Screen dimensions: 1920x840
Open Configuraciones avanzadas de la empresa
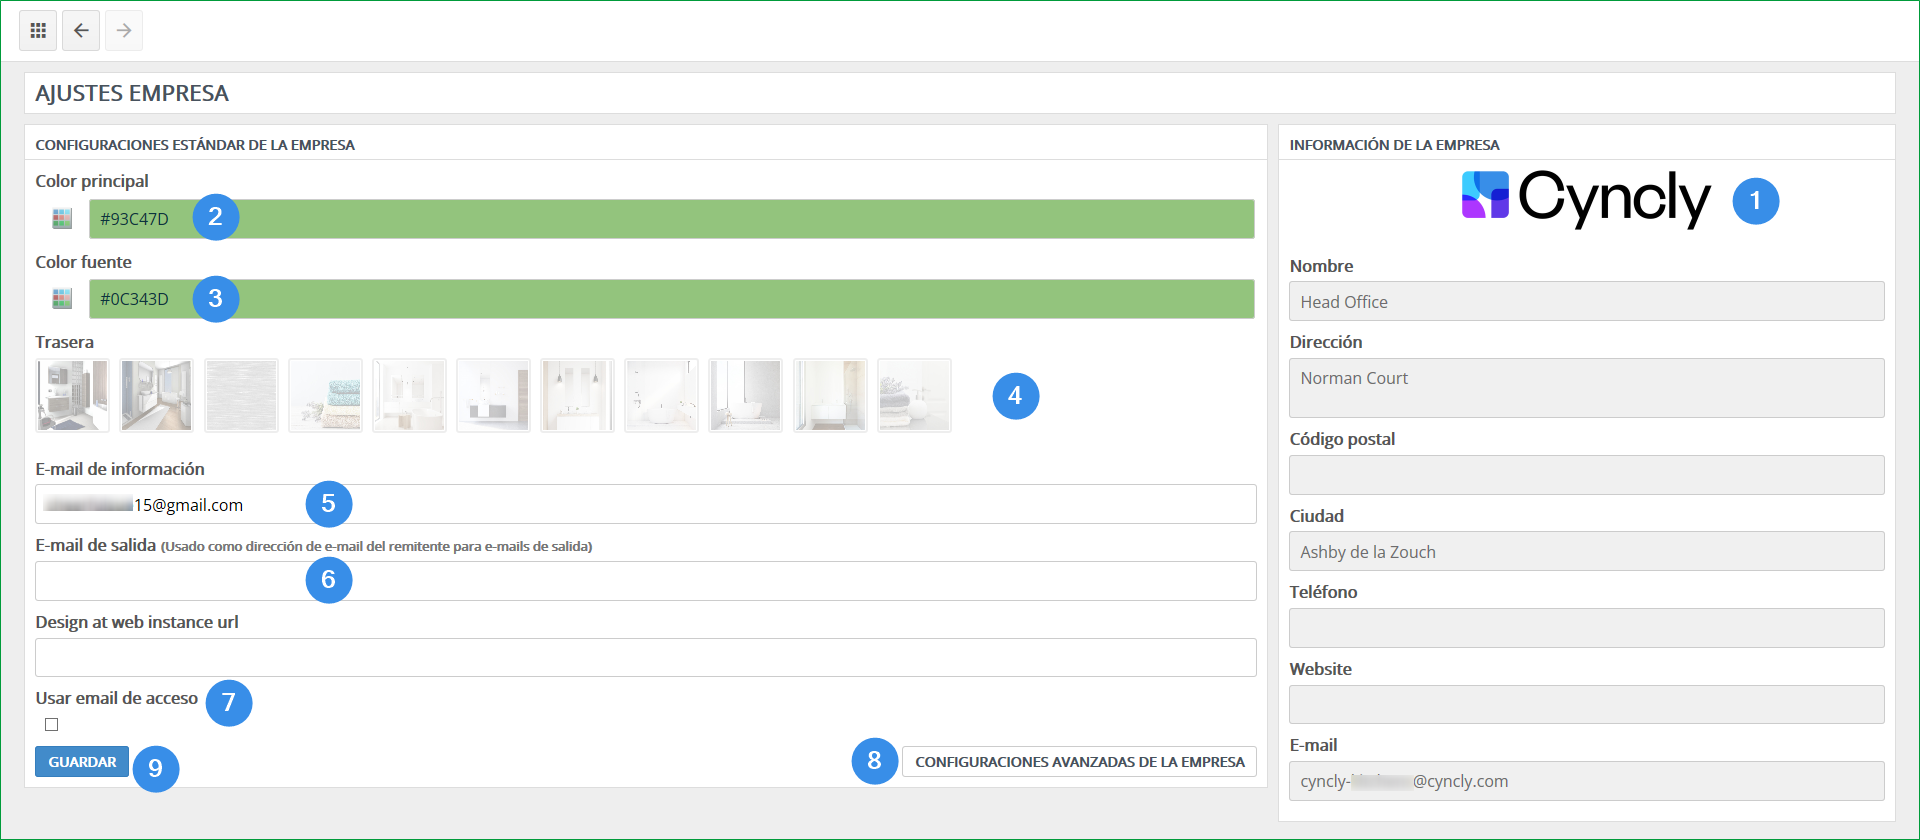[1079, 761]
